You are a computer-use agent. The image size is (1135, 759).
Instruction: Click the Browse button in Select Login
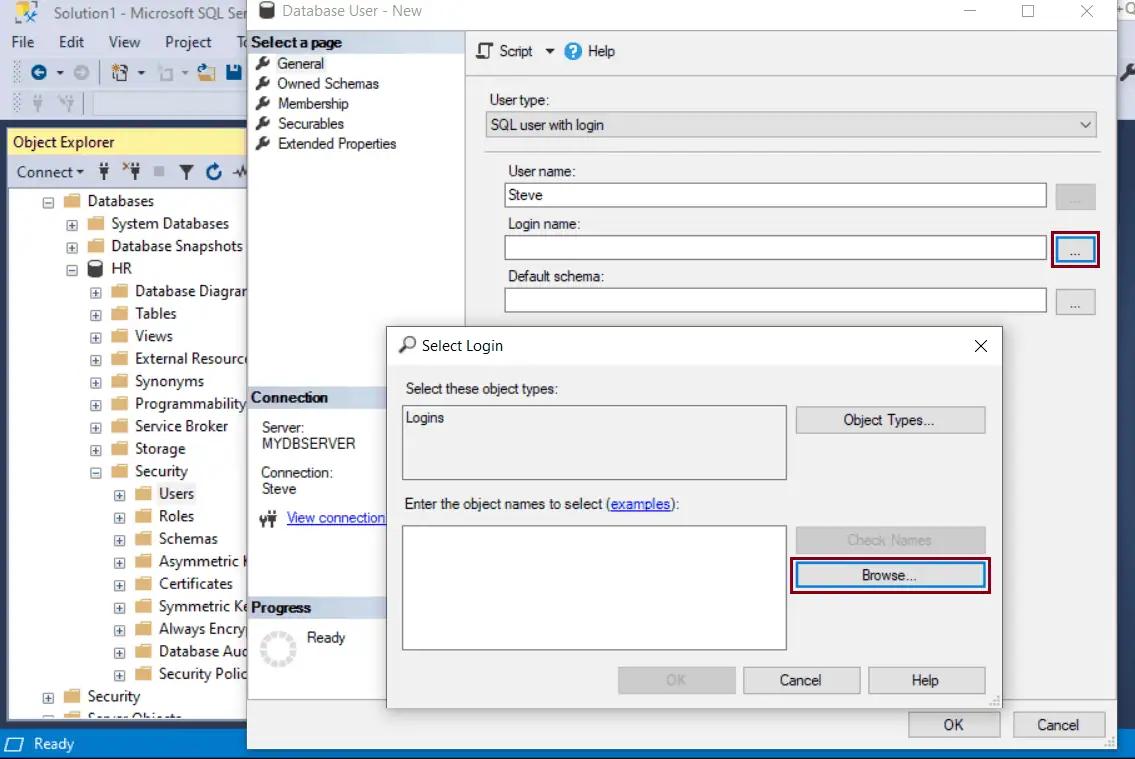coord(889,575)
